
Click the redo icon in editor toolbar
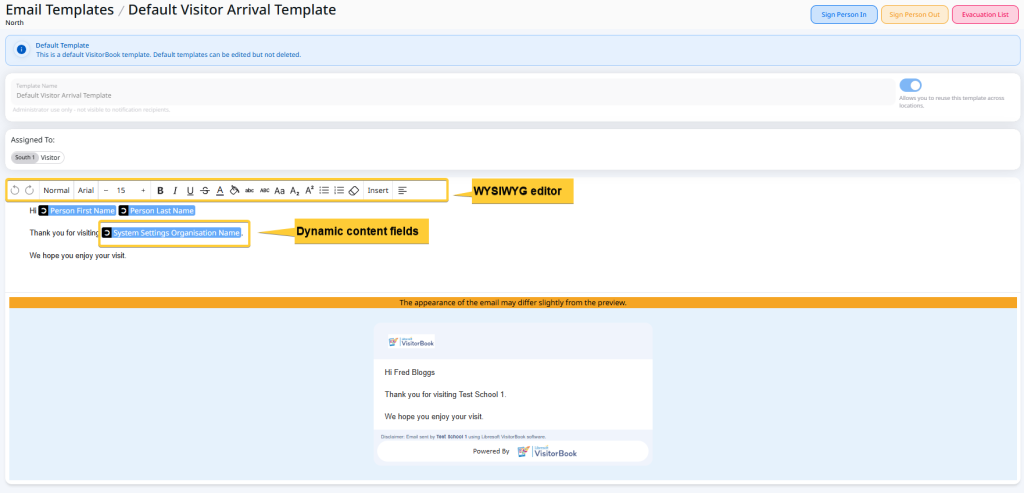click(29, 190)
